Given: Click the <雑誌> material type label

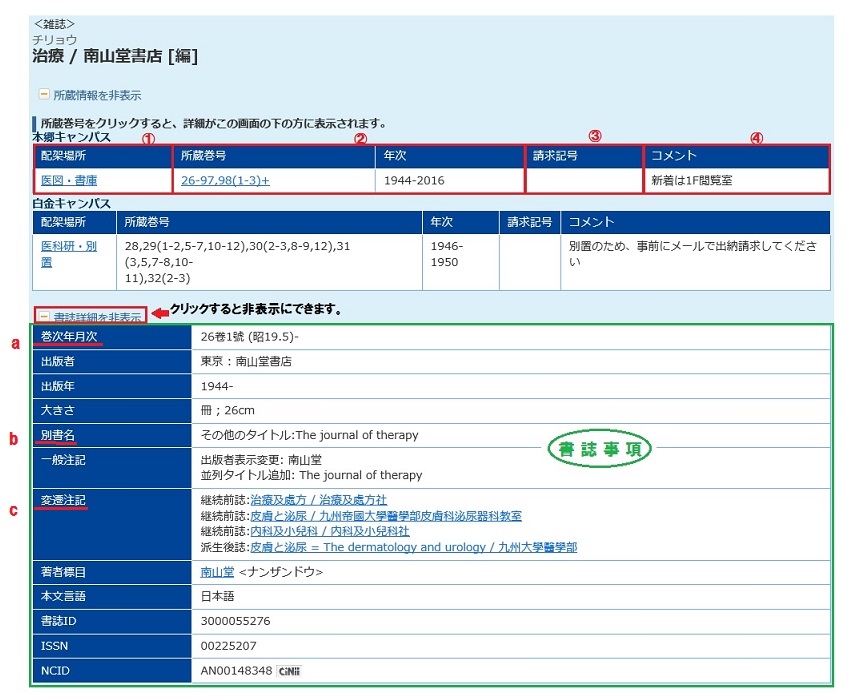Looking at the screenshot, I should pos(54,24).
